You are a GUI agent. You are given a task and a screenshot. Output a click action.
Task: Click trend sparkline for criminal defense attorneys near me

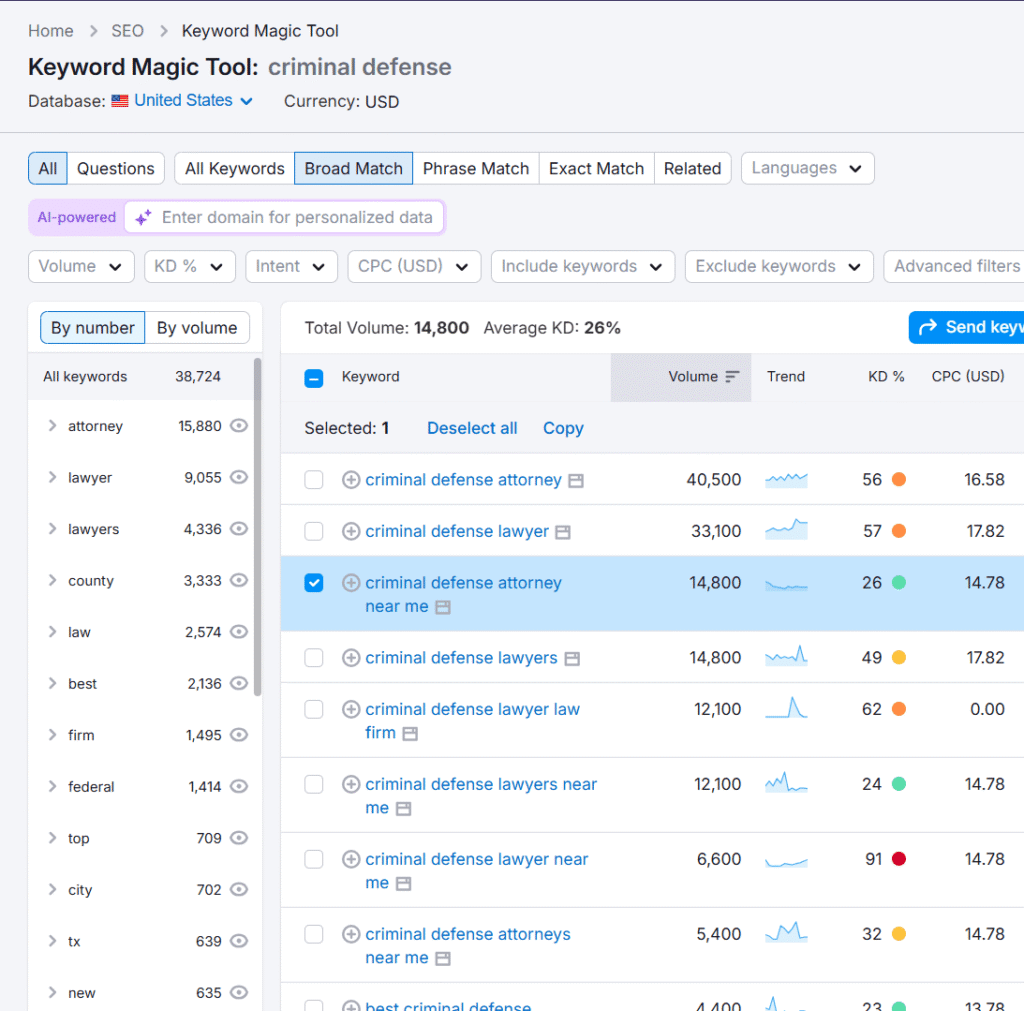coord(786,932)
